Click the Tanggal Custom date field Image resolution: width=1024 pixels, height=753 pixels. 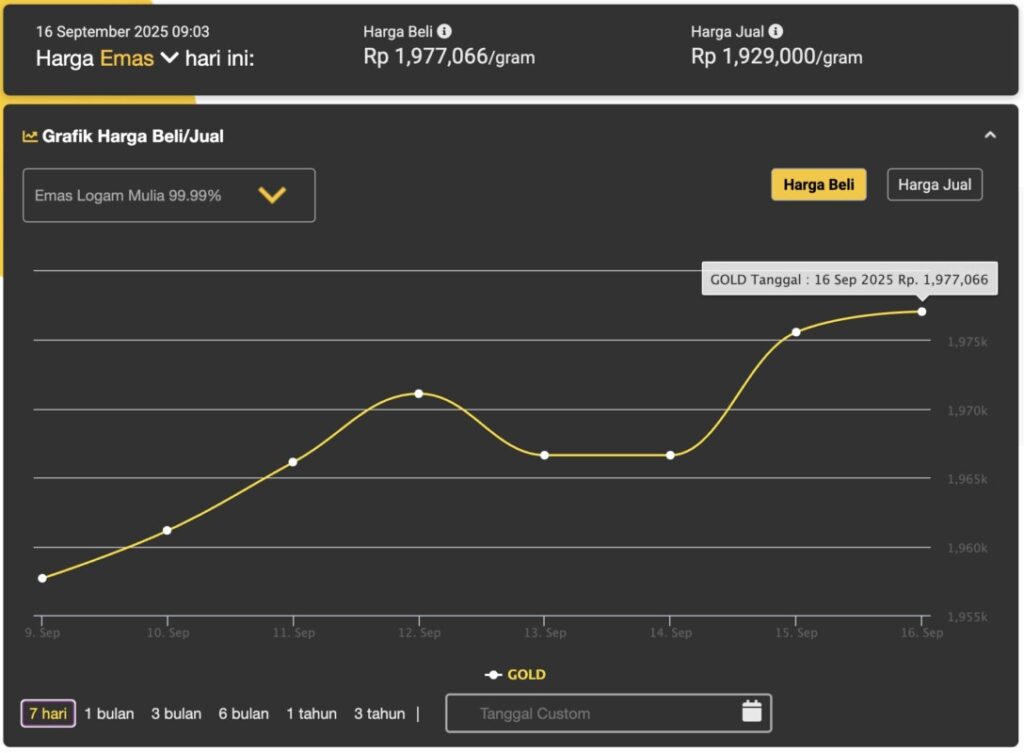tap(590, 713)
